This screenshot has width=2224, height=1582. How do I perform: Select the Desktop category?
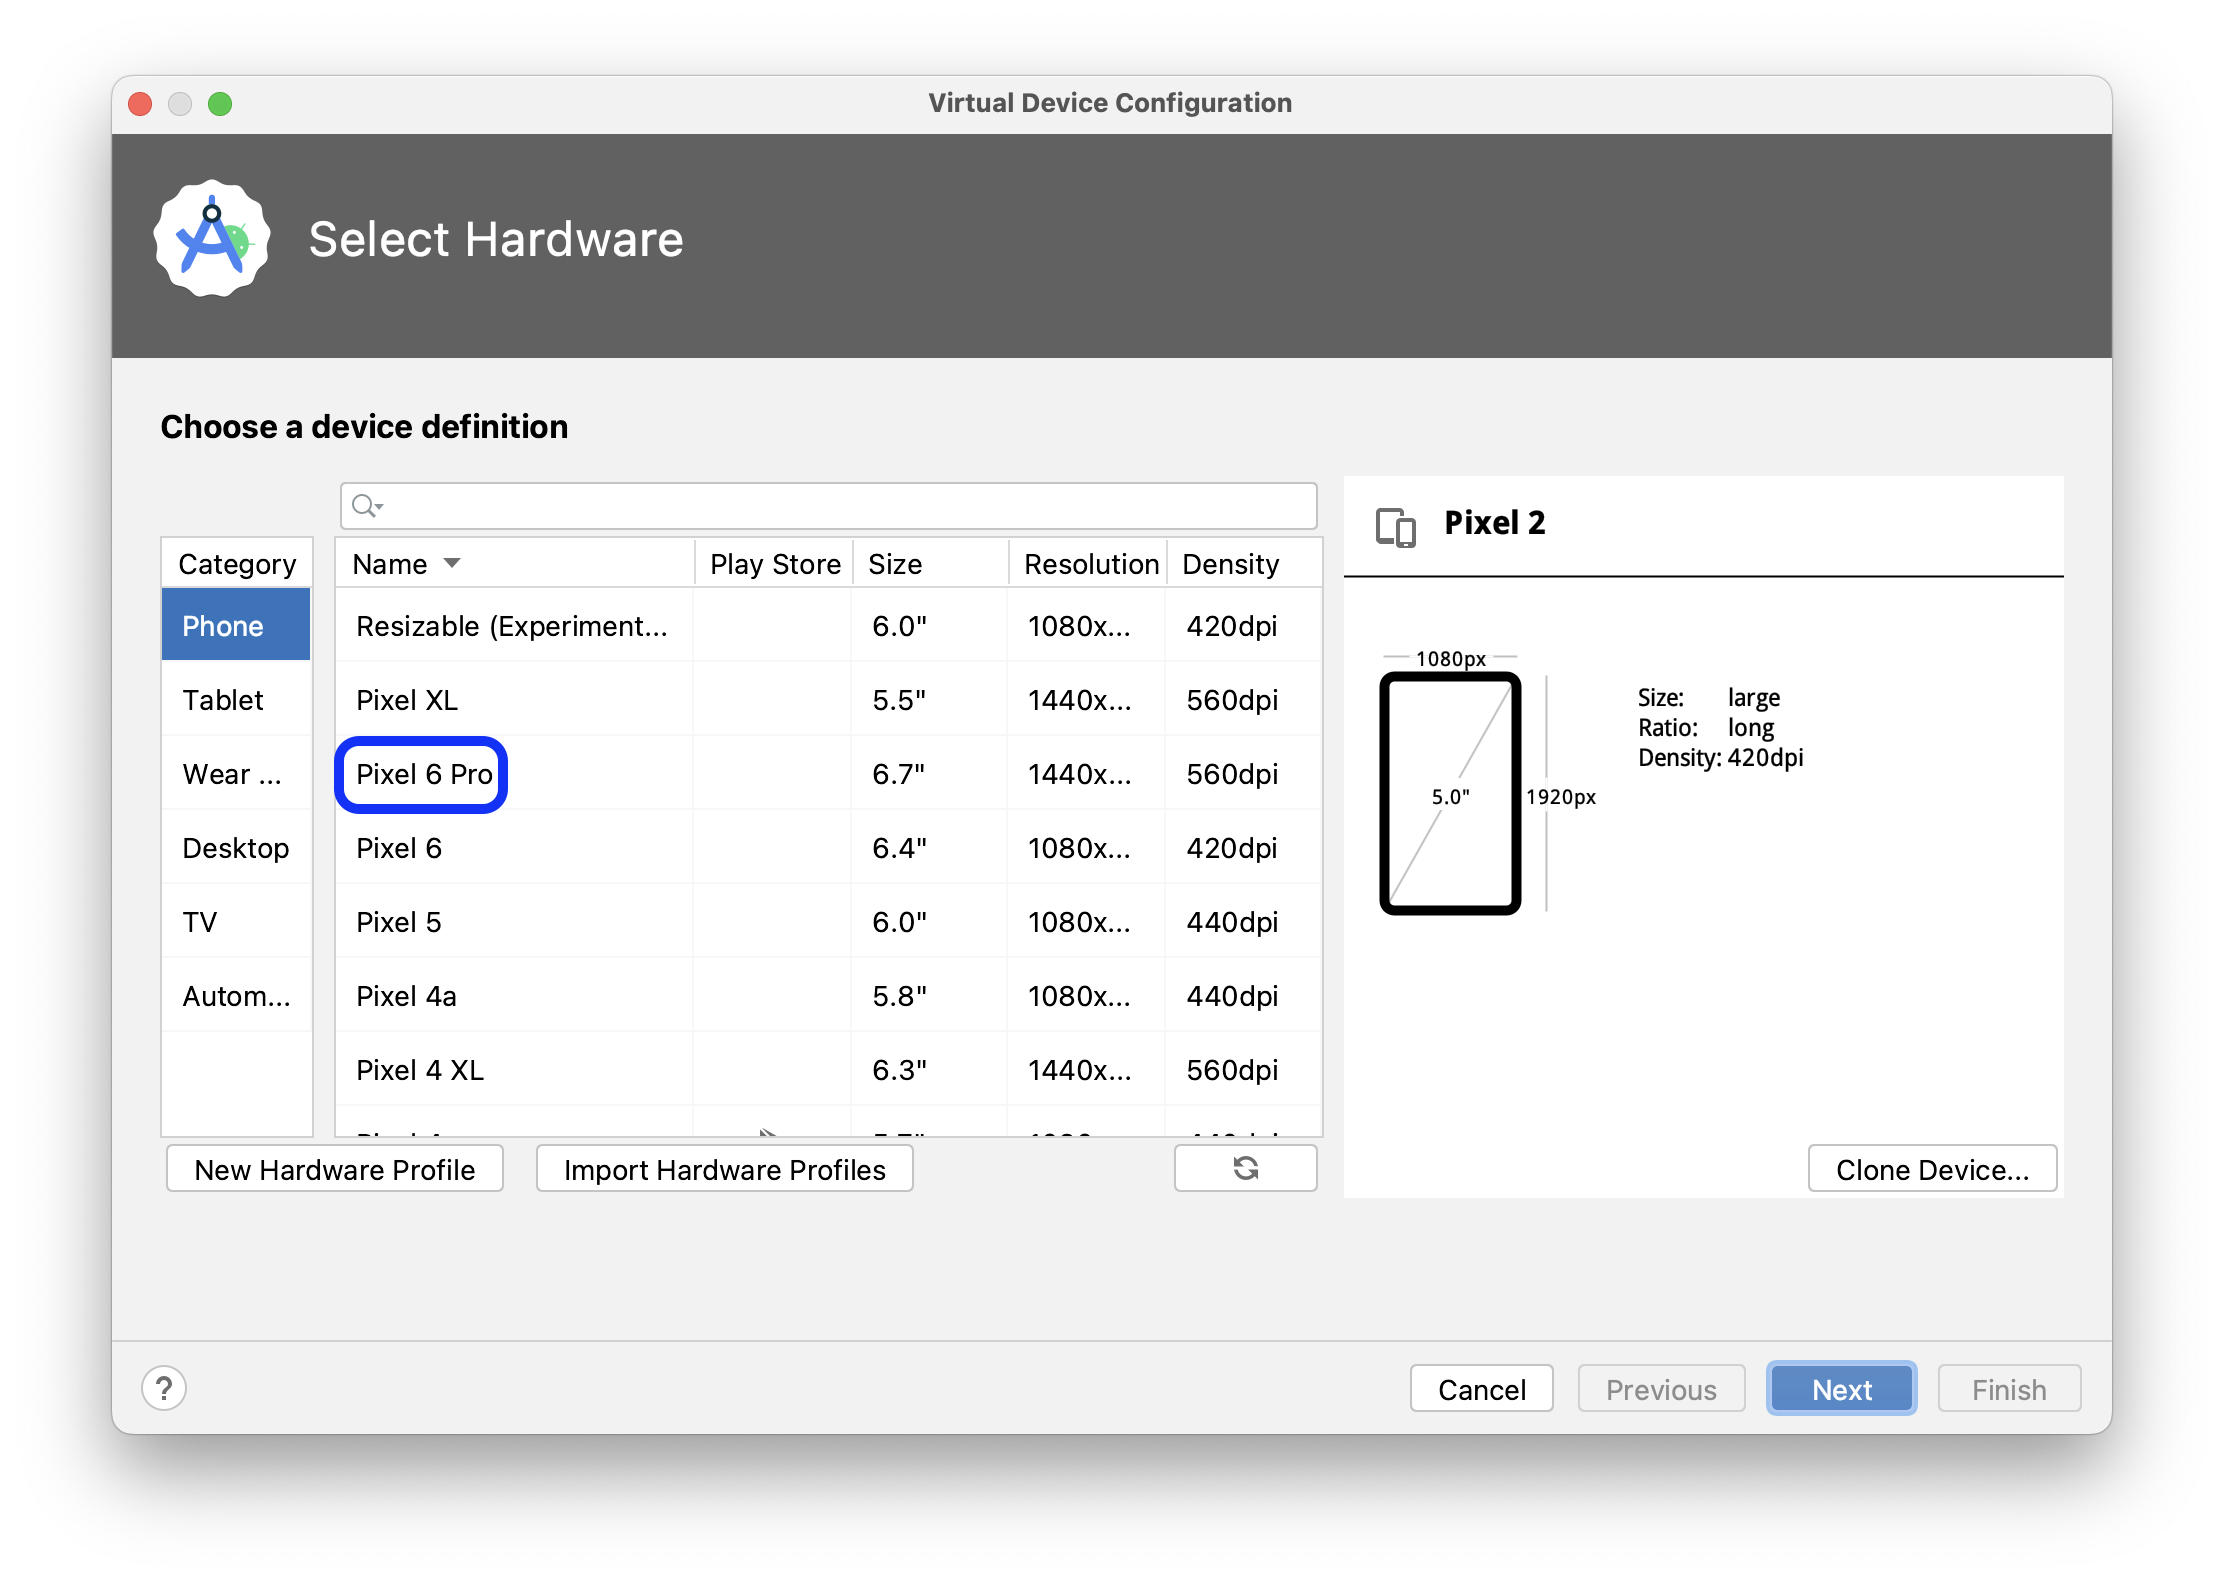(x=236, y=847)
